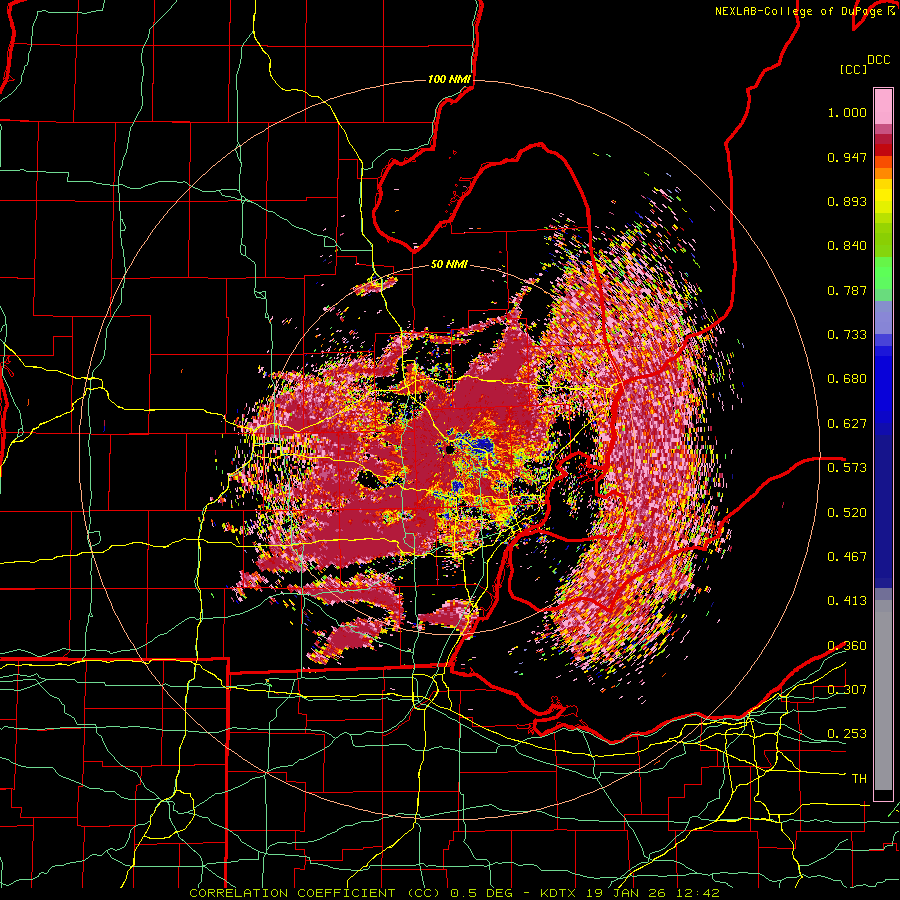900x900 pixels.
Task: Click the 0.893 color scale value
Action: tap(847, 201)
